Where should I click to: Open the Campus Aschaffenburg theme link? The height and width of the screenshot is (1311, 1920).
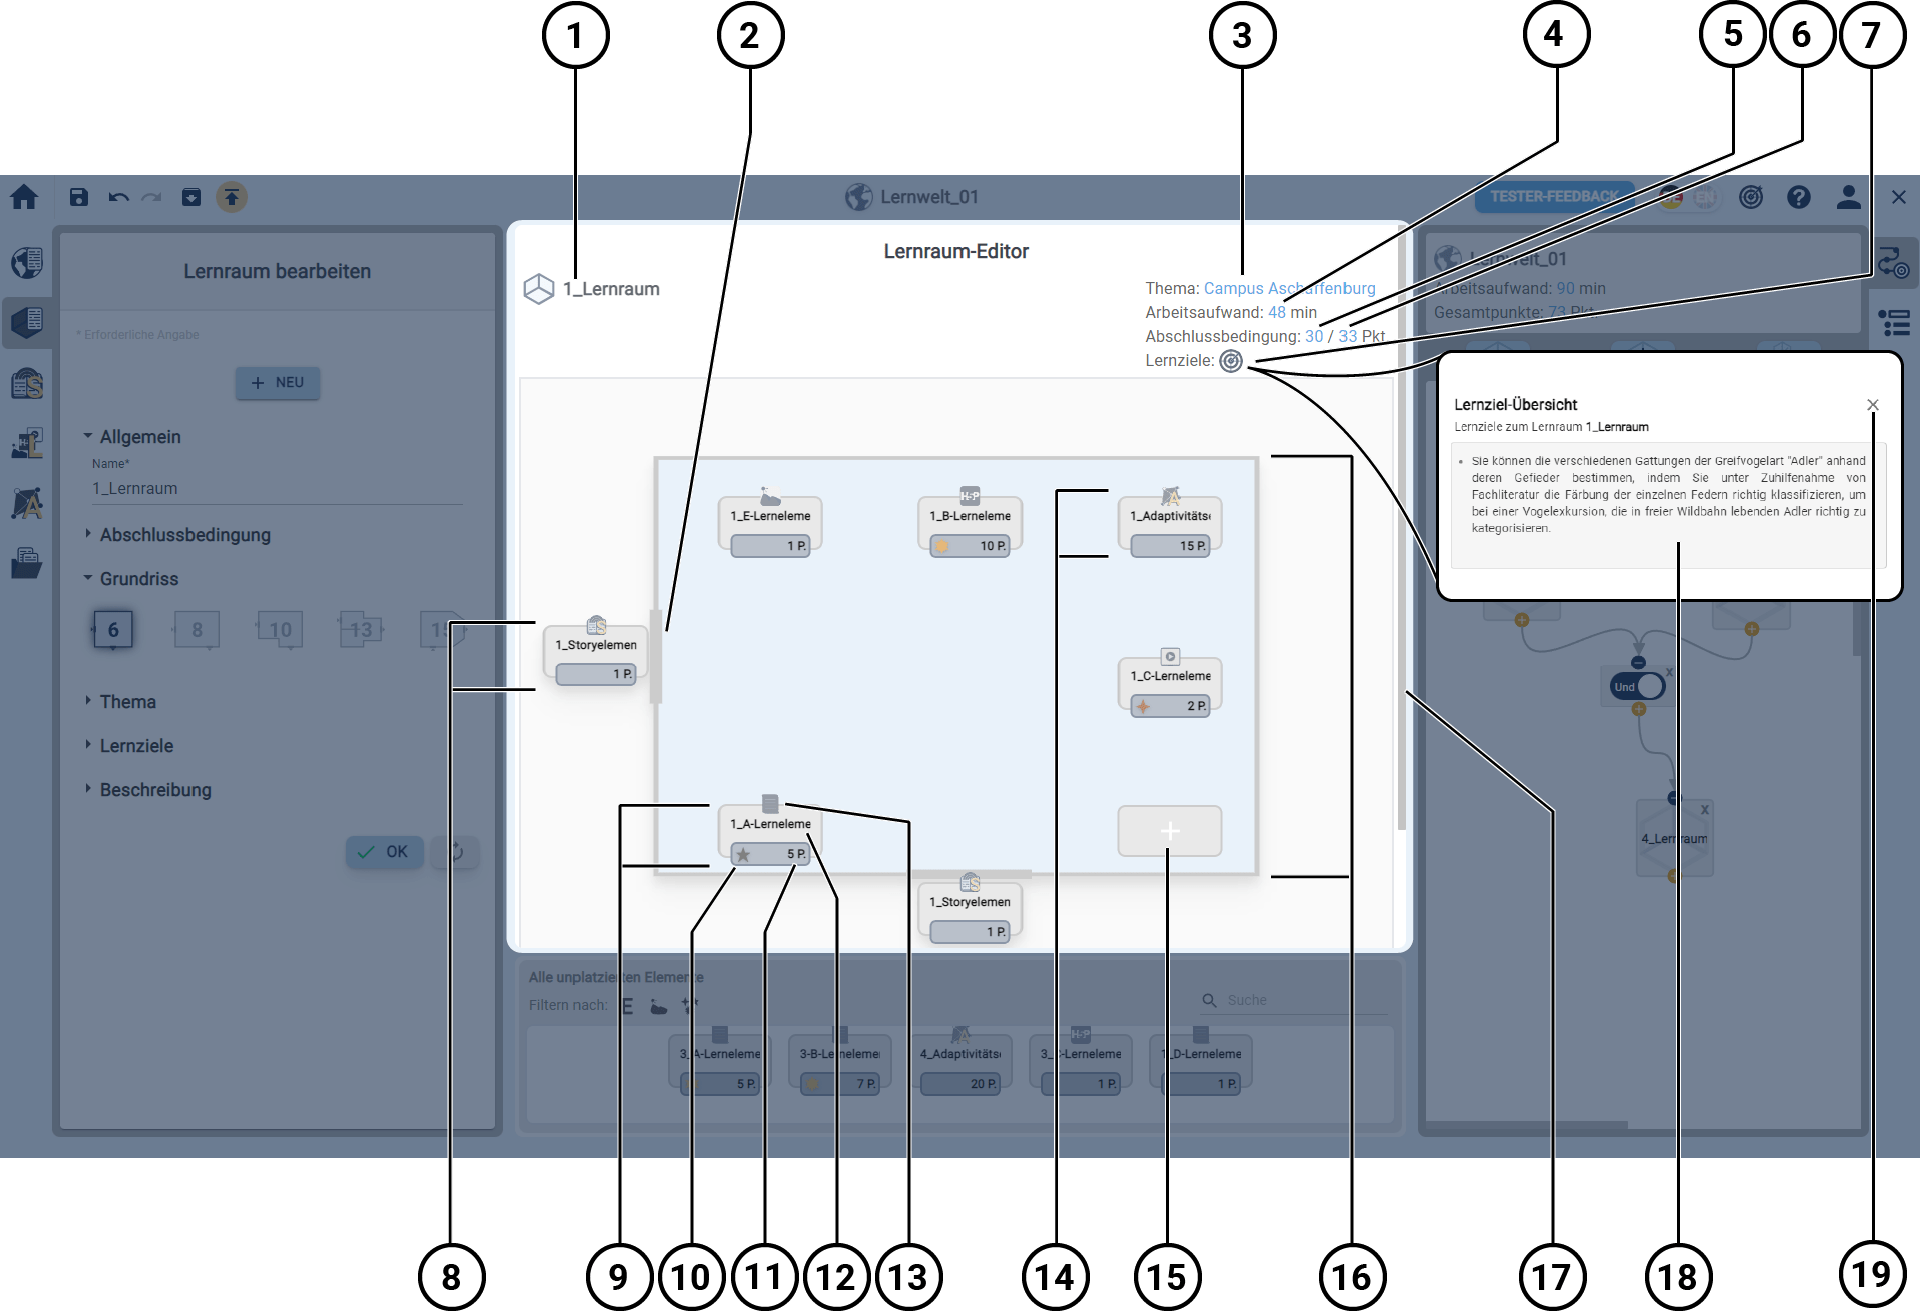coord(1289,288)
